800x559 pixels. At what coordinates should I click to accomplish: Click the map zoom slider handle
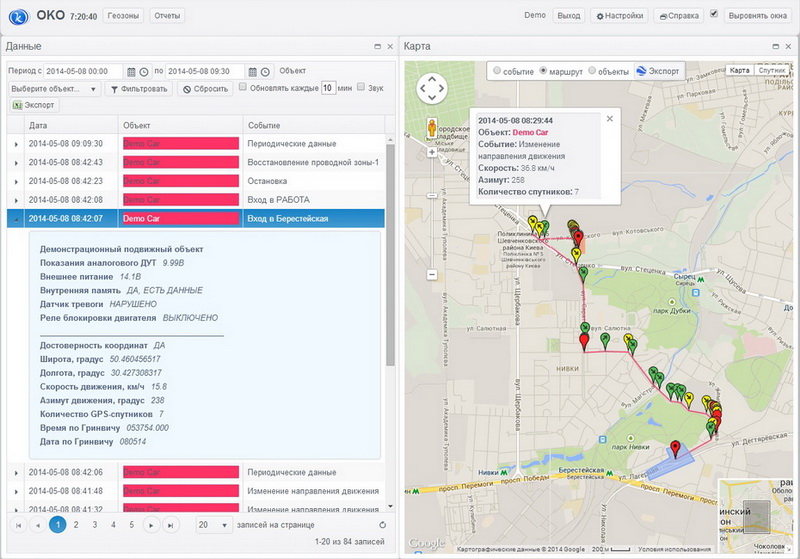(432, 195)
